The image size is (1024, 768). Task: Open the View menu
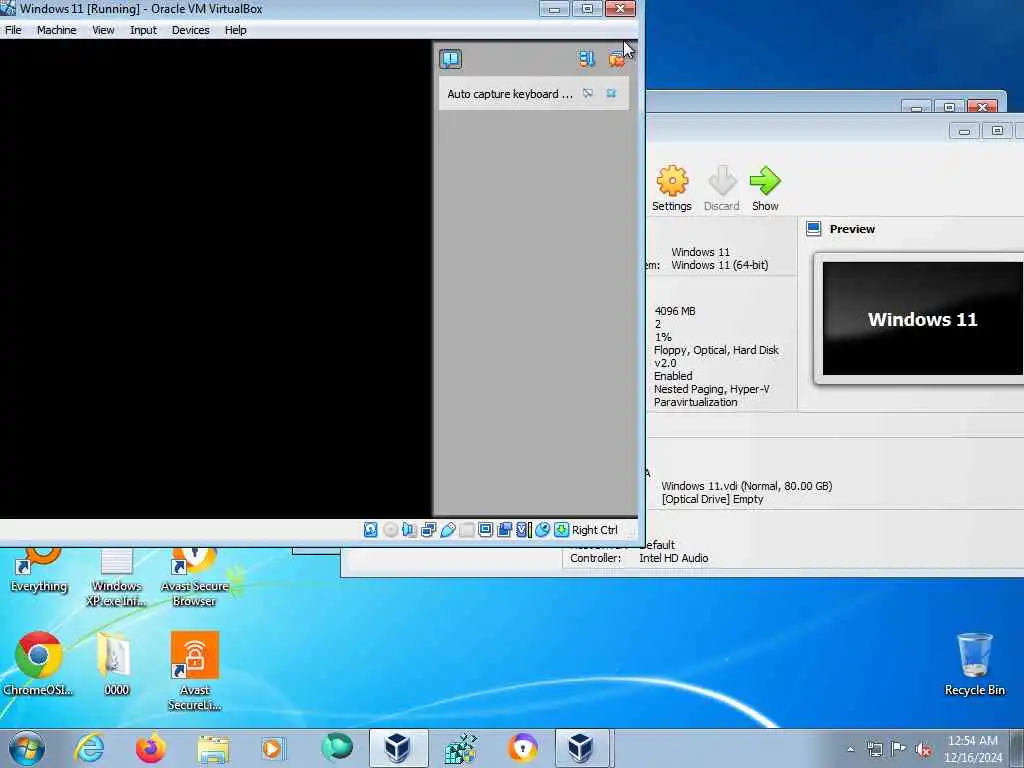pyautogui.click(x=103, y=30)
